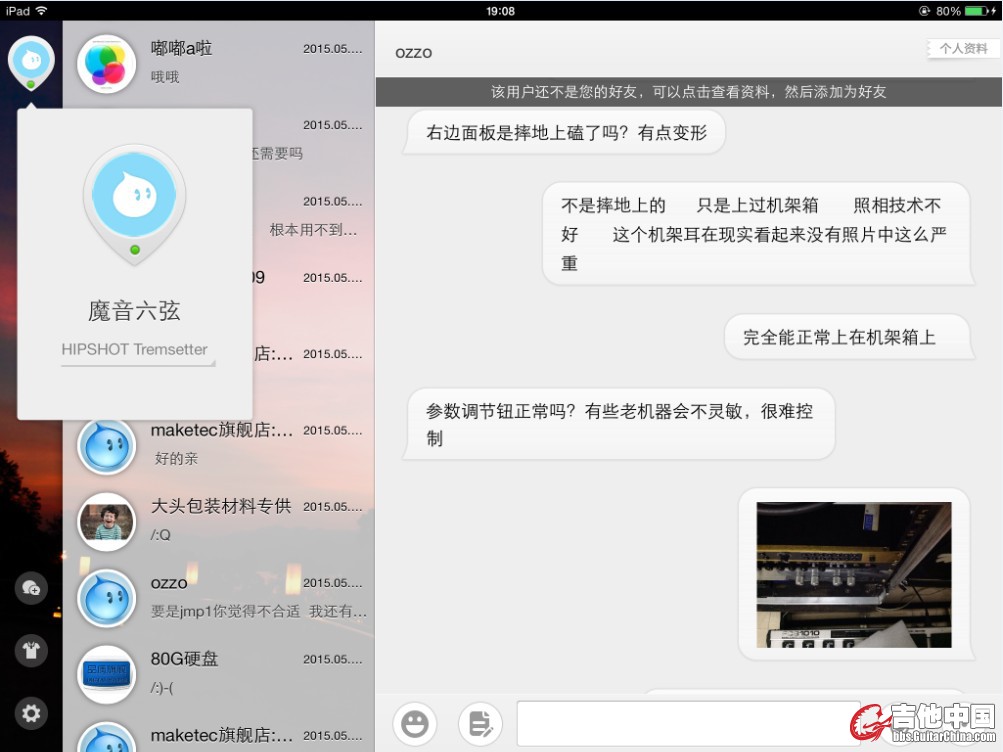The image size is (1003, 752).
Task: Open the 个人资料 profile button
Action: click(963, 49)
